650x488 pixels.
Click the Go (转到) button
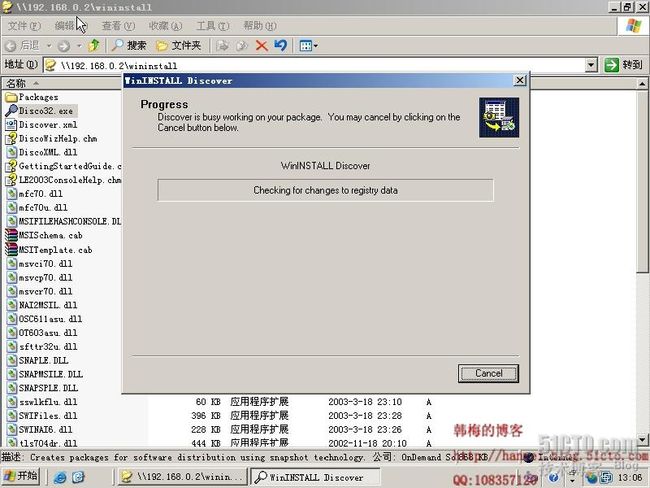tap(623, 65)
